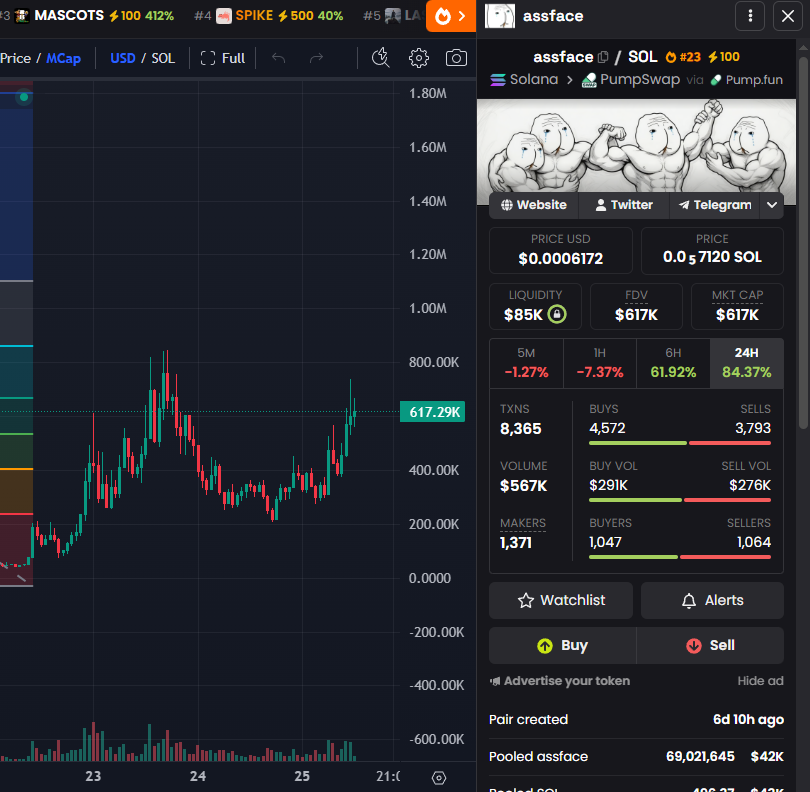Screen dimensions: 810x792
Task: Switch chart to Price mode
Action: [x=15, y=58]
